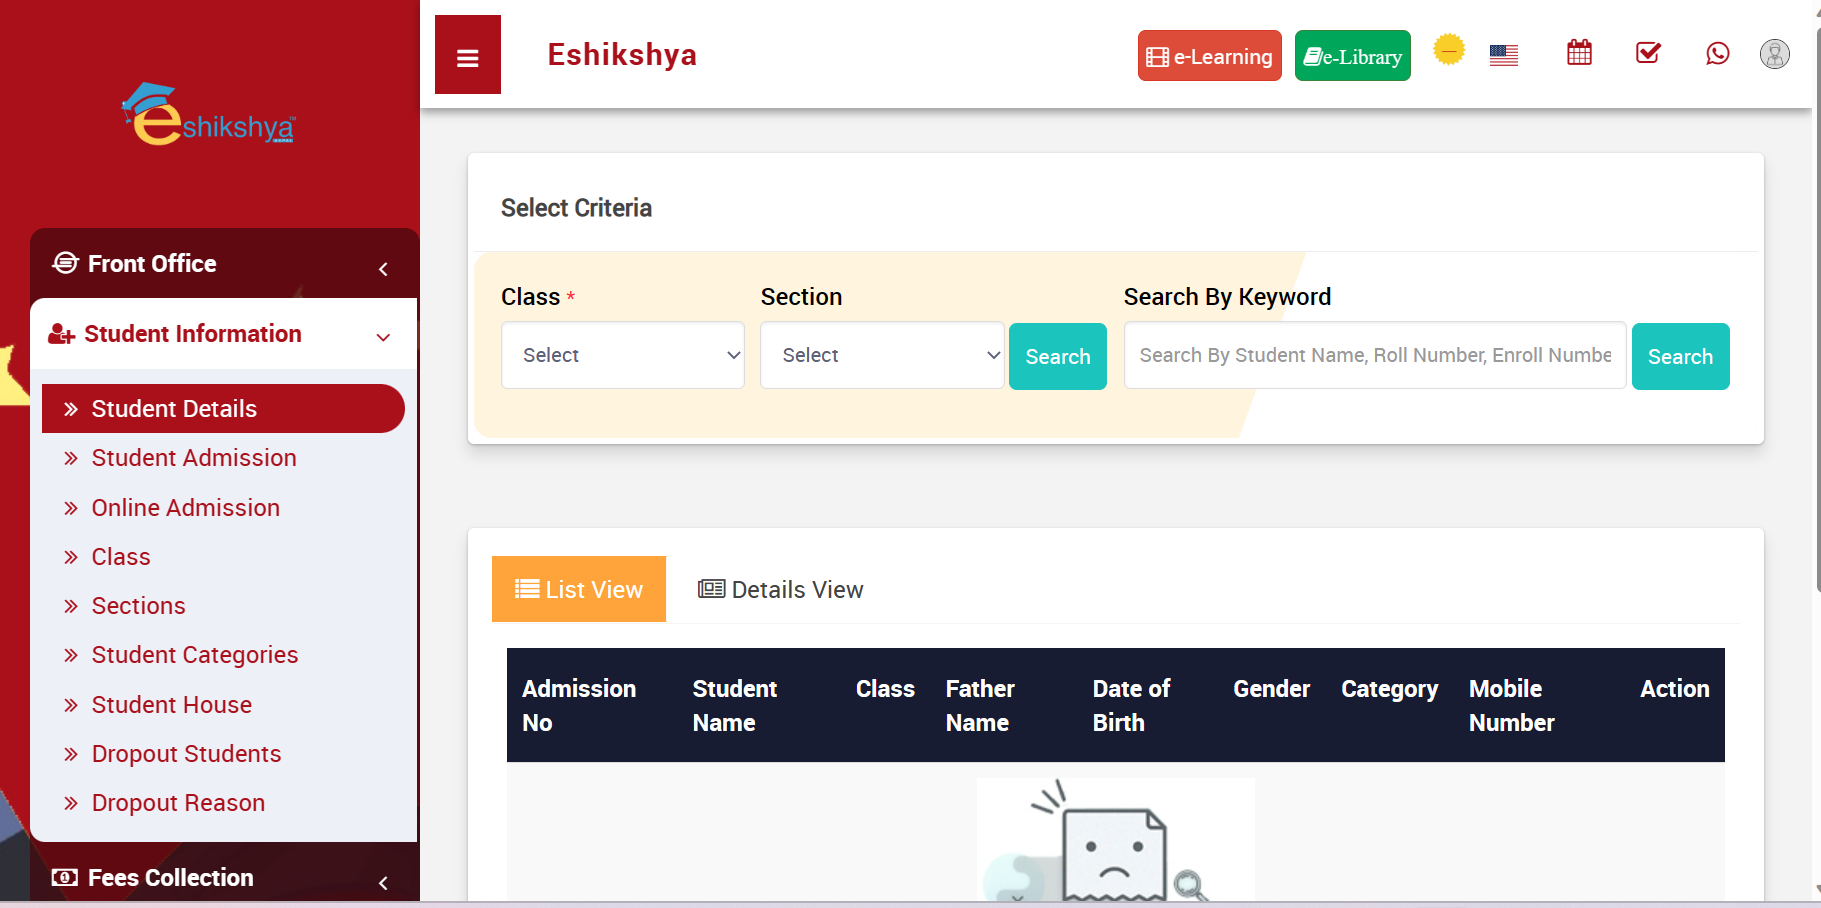This screenshot has height=908, width=1821.
Task: Open the calendar icon in header
Action: coord(1579,53)
